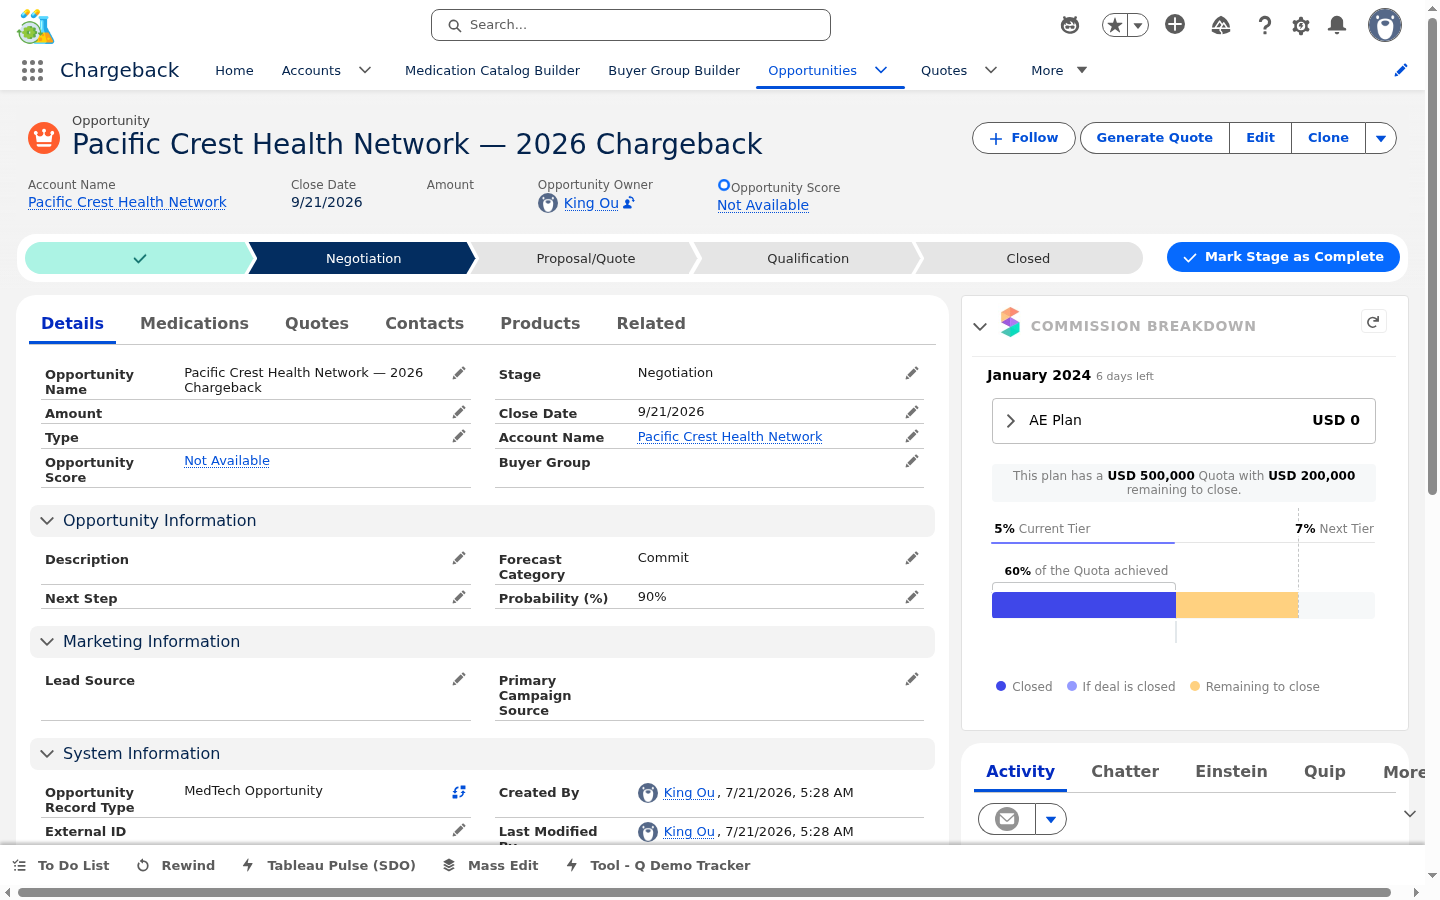Mark Stage as Complete
This screenshot has width=1440, height=900.
[x=1283, y=257]
